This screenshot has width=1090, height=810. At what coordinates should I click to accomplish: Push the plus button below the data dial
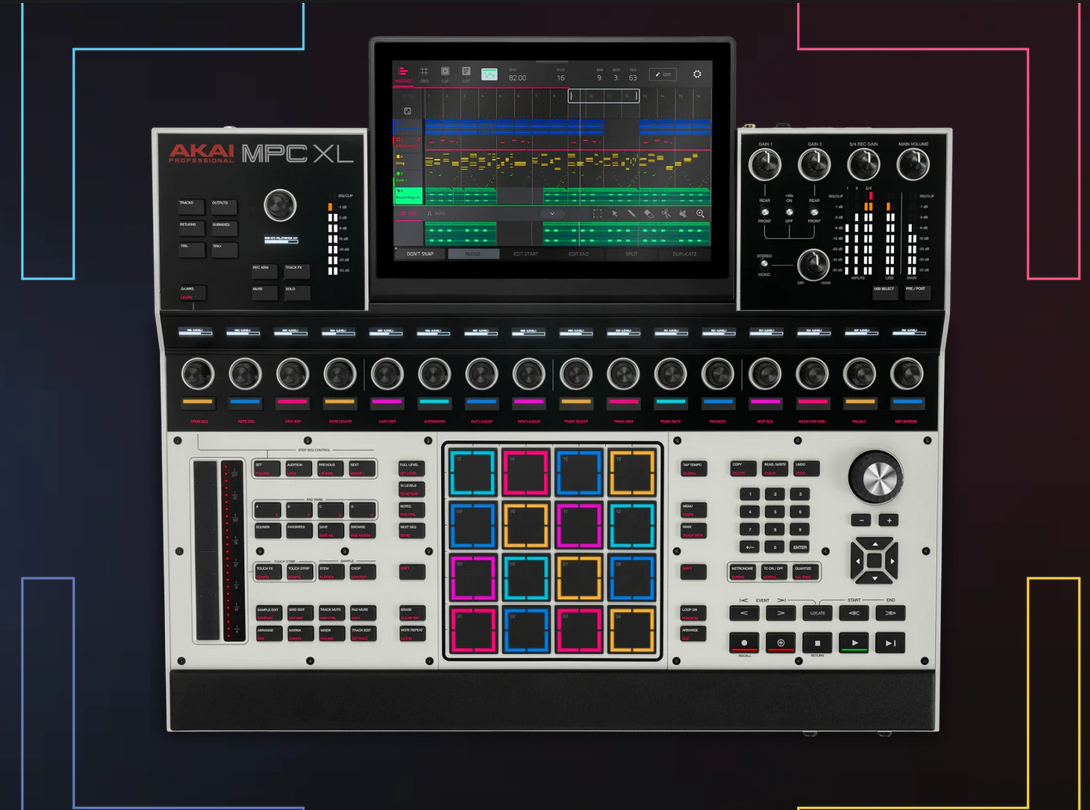click(x=889, y=520)
